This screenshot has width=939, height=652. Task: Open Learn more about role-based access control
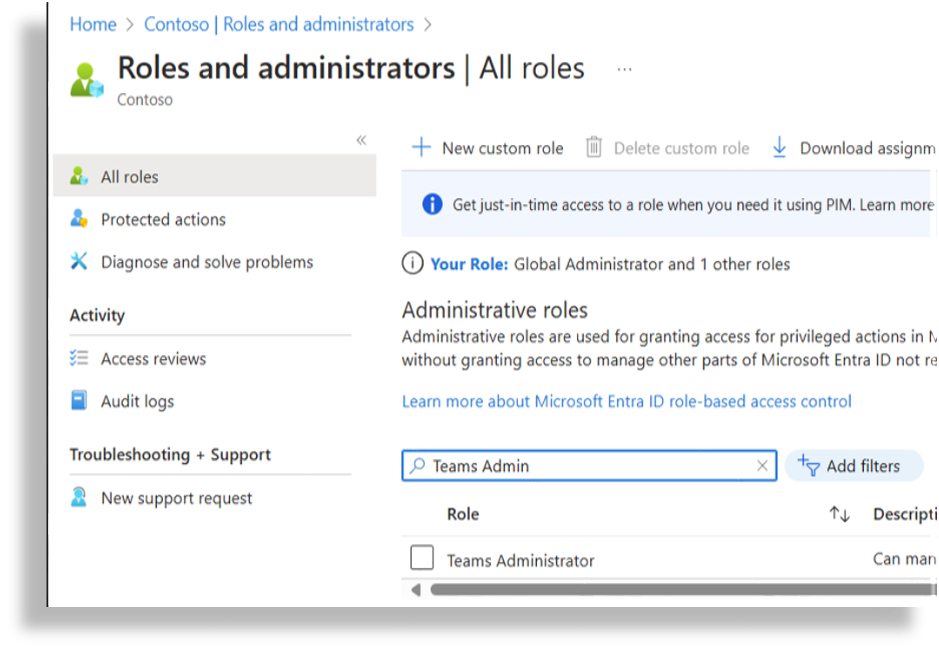626,401
